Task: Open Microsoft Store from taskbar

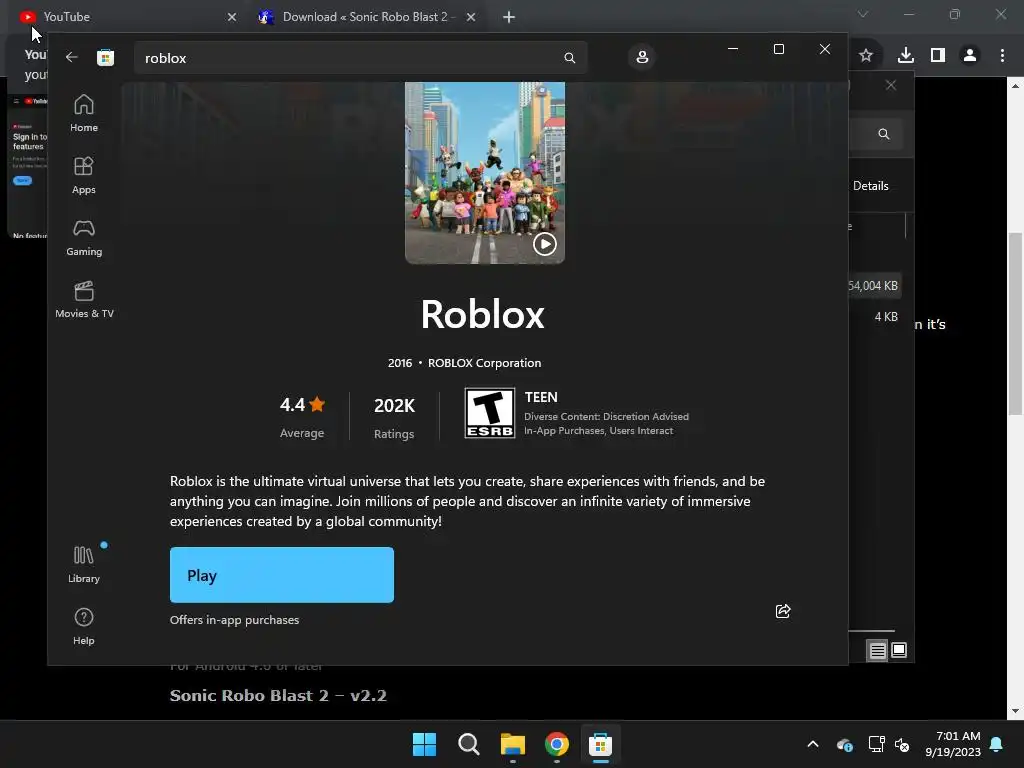Action: pyautogui.click(x=601, y=744)
